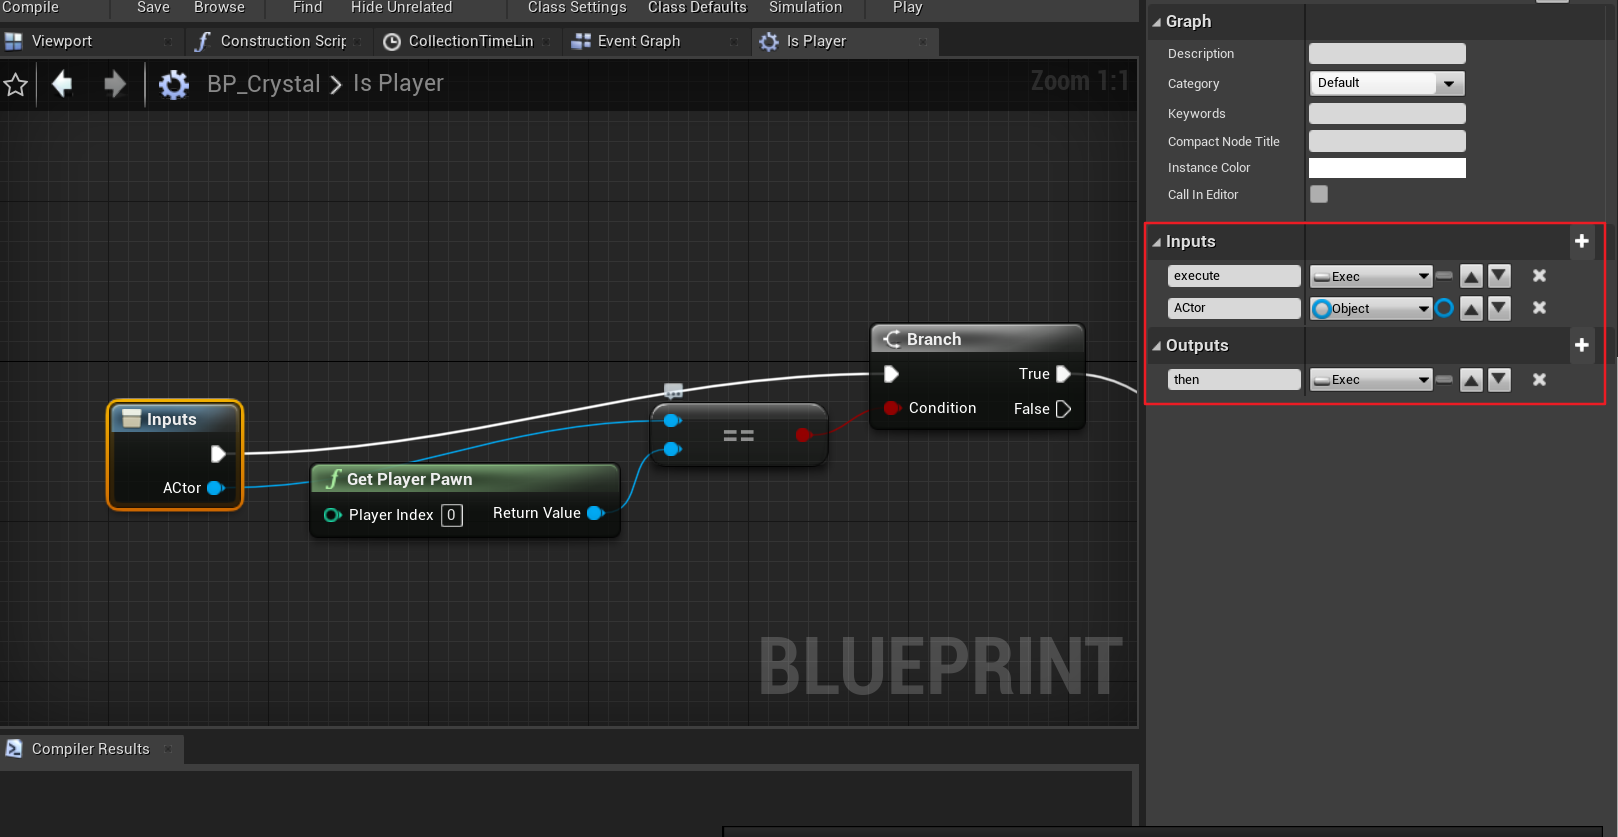1618x837 pixels.
Task: Click the Browse toolbar button
Action: (x=219, y=8)
